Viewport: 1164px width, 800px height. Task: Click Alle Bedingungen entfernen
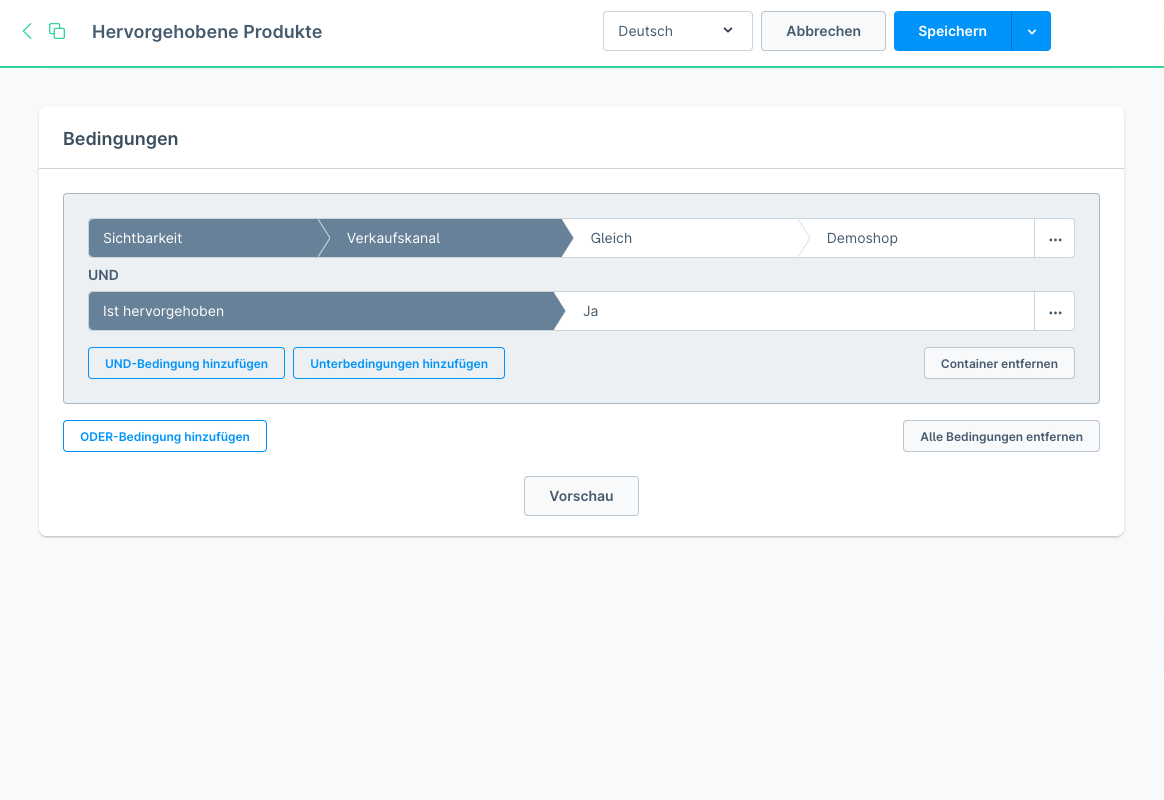pos(1001,437)
